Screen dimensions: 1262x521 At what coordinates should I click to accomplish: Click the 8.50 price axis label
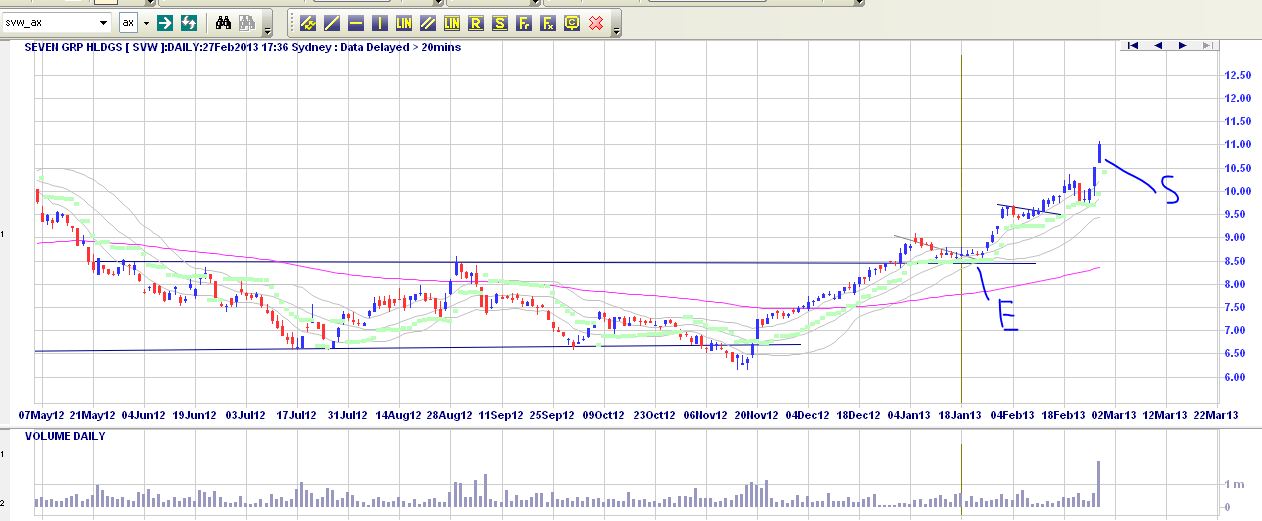(x=1238, y=261)
